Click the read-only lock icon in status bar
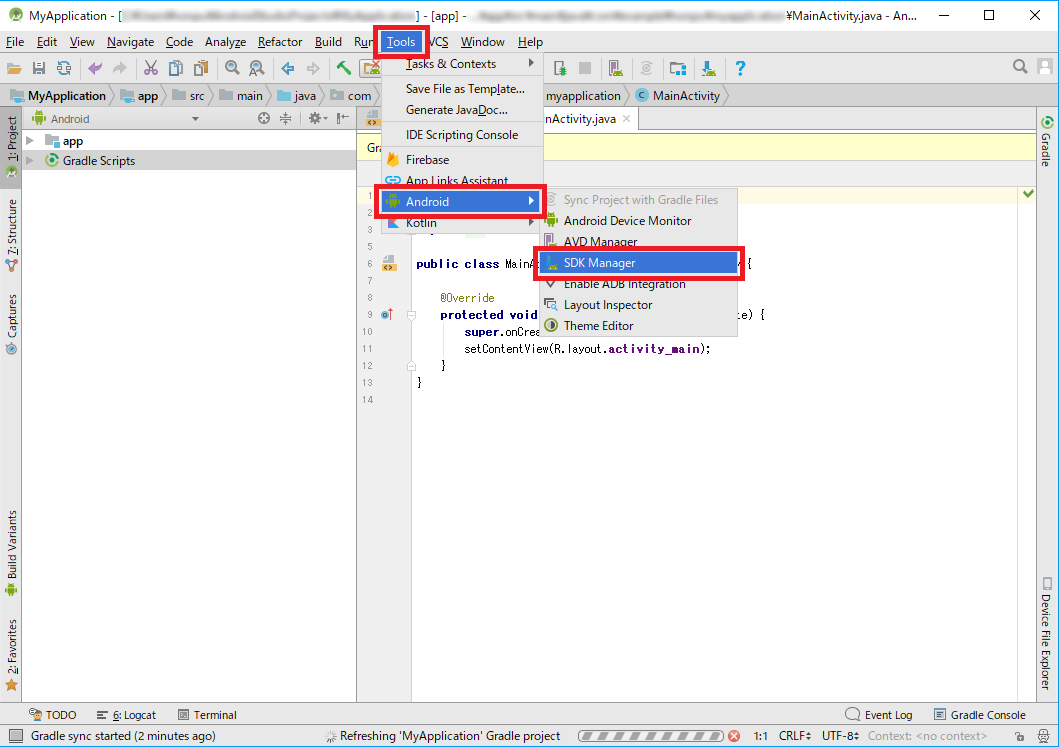Image resolution: width=1059 pixels, height=747 pixels. click(x=1019, y=736)
